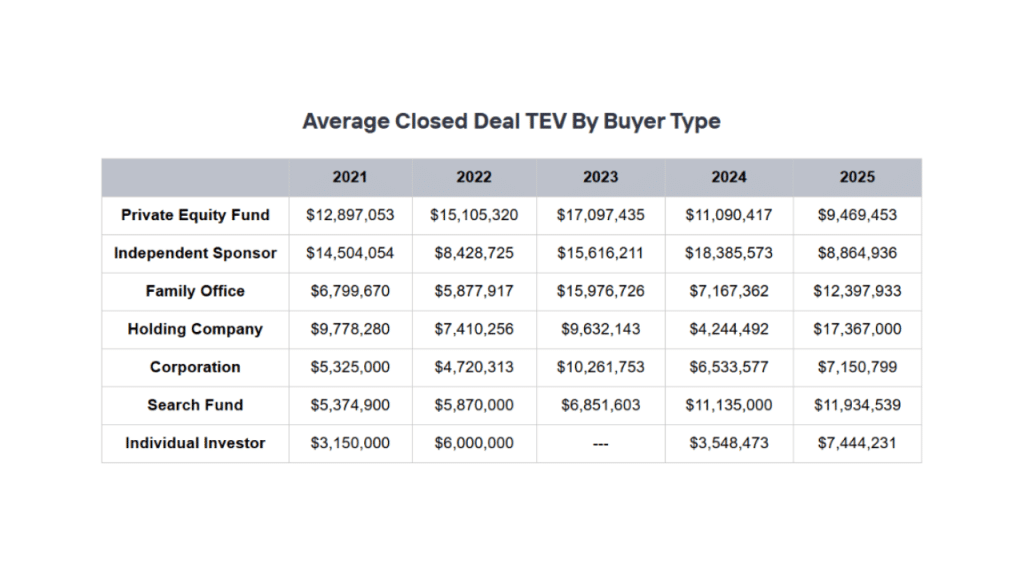Click the Individual Investor row label
The width and height of the screenshot is (1024, 576).
pos(195,443)
